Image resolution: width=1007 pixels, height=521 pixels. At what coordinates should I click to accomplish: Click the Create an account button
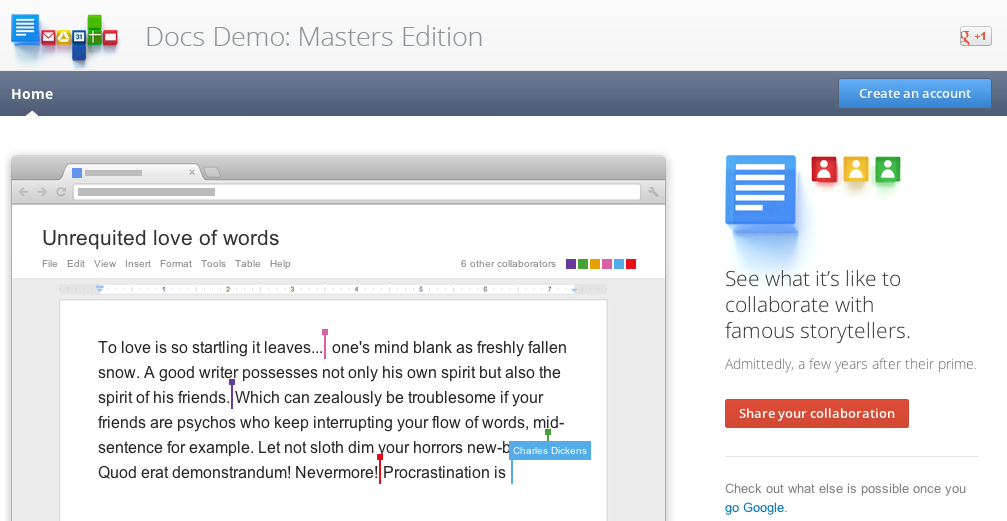point(914,93)
